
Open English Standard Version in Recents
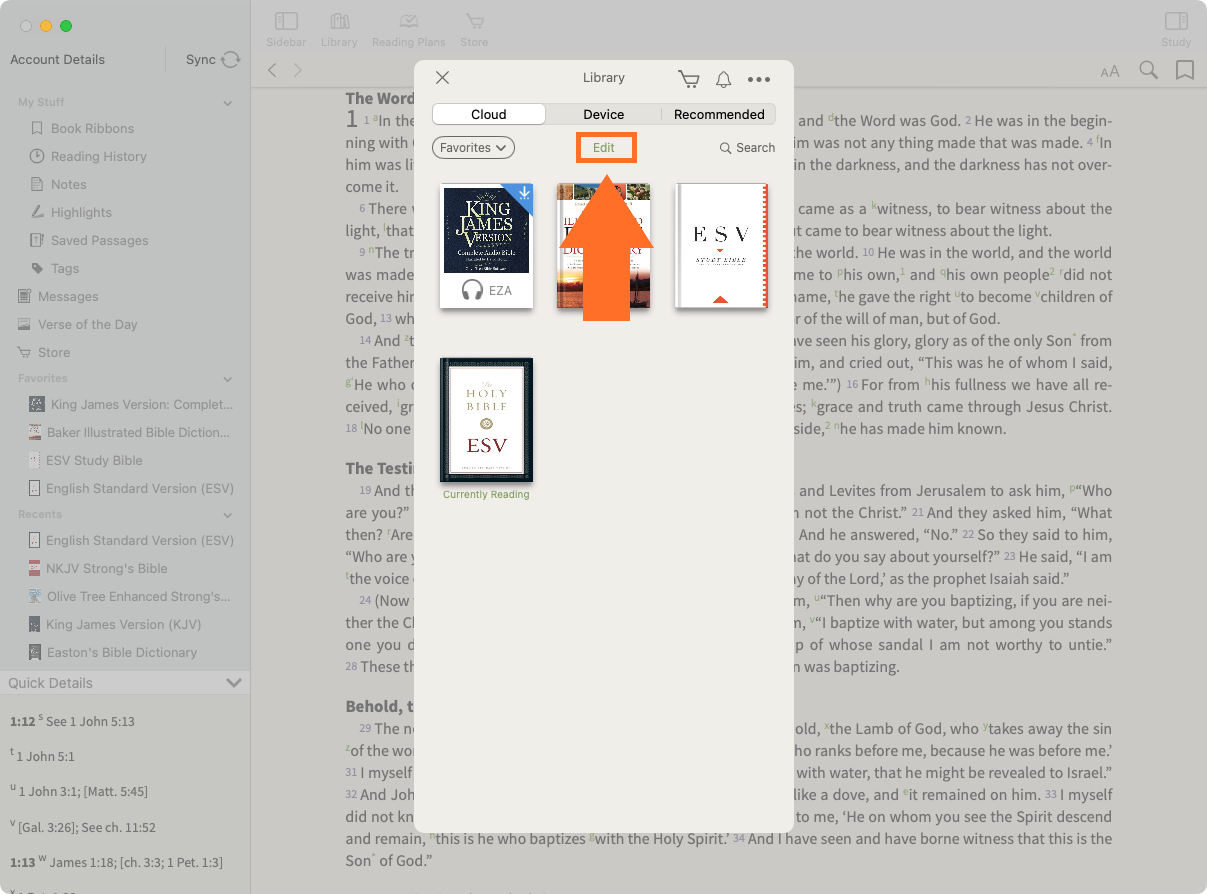pyautogui.click(x=131, y=540)
